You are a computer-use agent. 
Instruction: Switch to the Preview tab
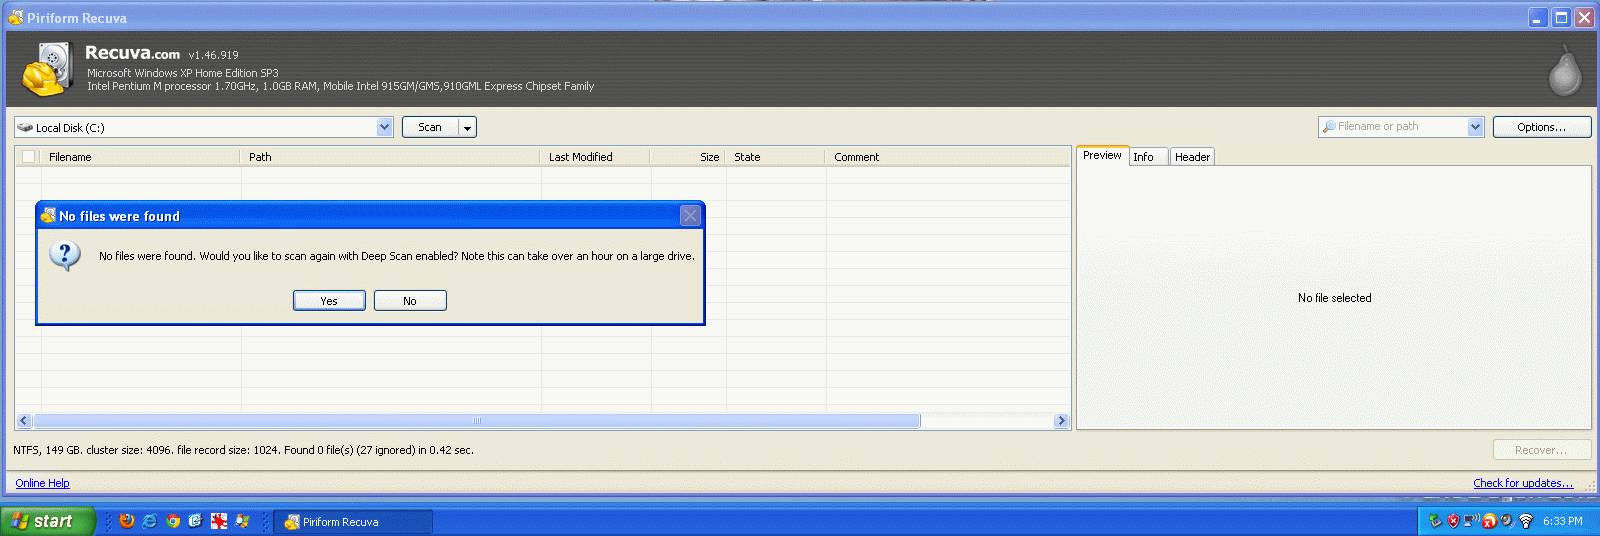tap(1102, 156)
